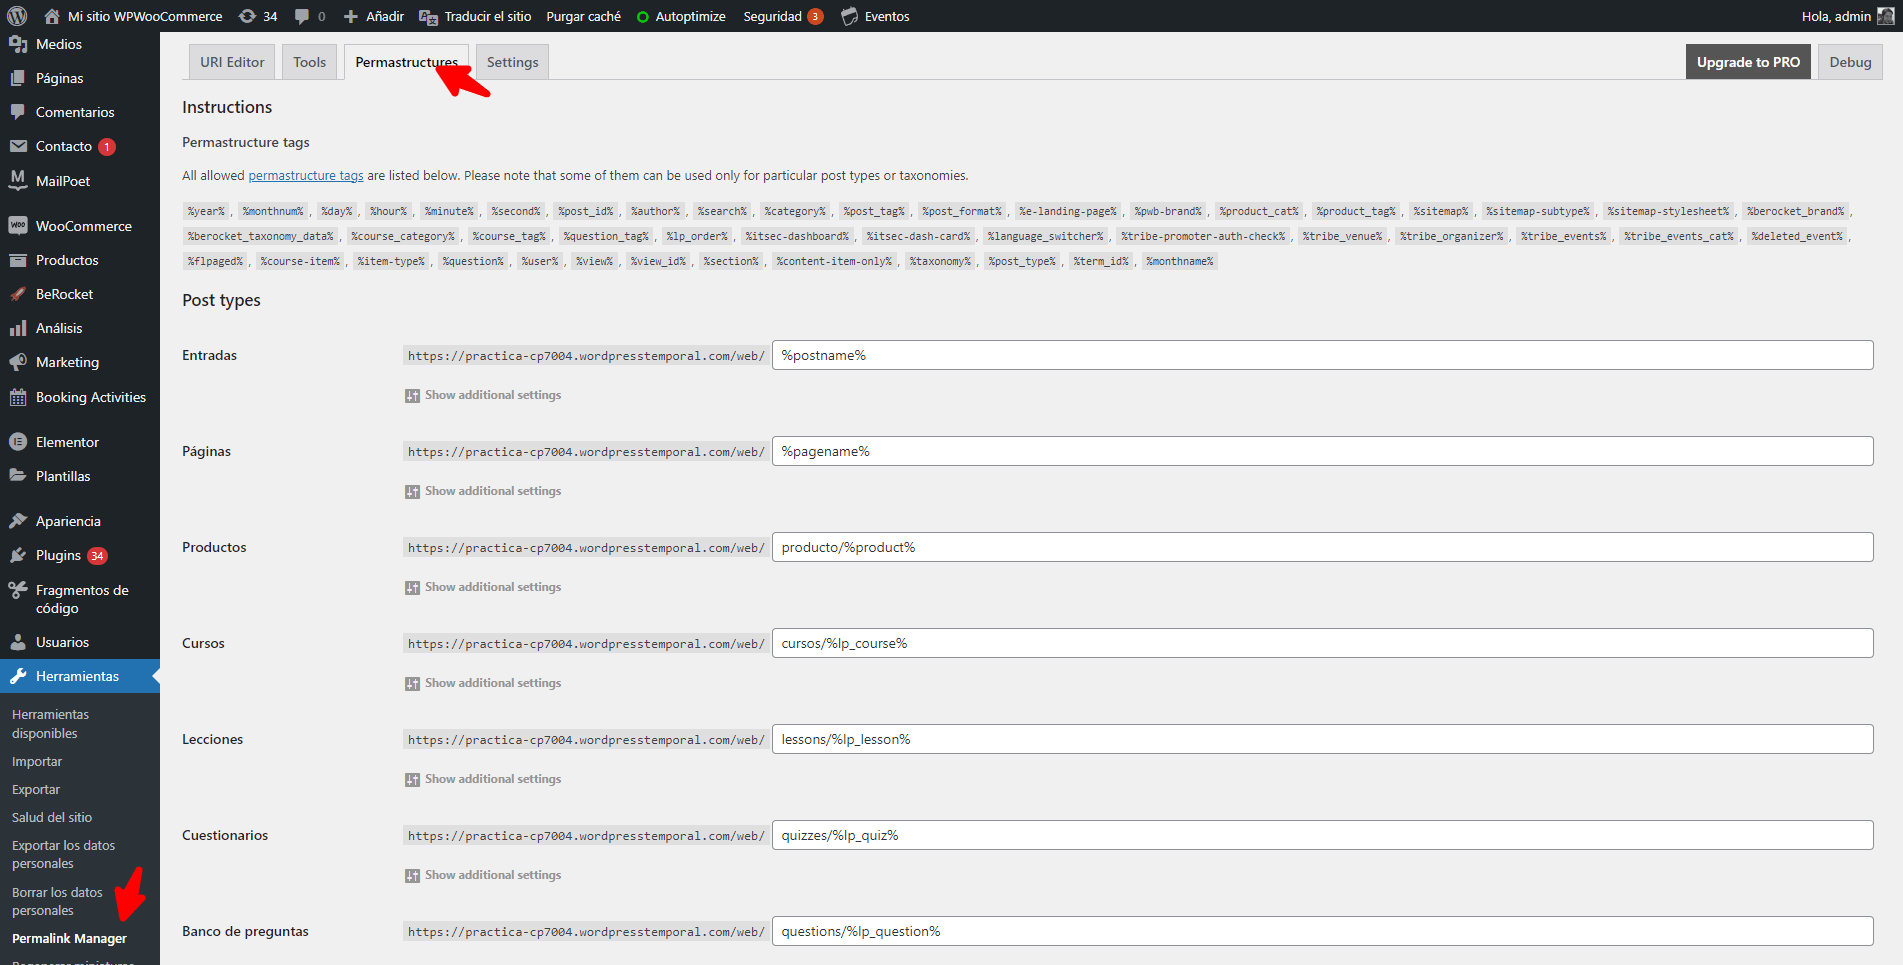Image resolution: width=1903 pixels, height=965 pixels.
Task: Switch to the Settings tab
Action: [x=512, y=62]
